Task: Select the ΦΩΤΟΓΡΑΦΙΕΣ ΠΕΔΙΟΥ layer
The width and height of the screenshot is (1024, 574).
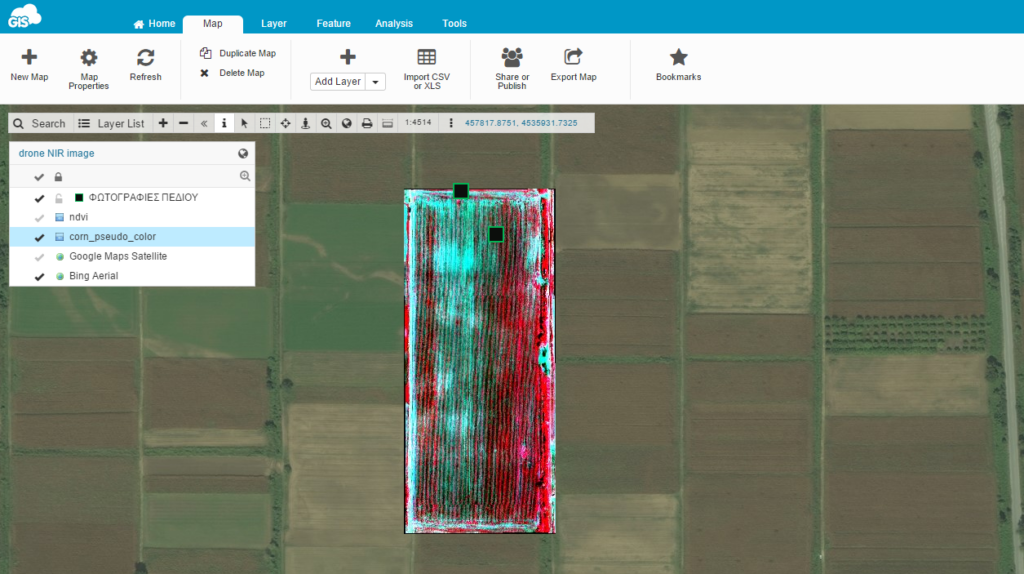Action: 143,197
